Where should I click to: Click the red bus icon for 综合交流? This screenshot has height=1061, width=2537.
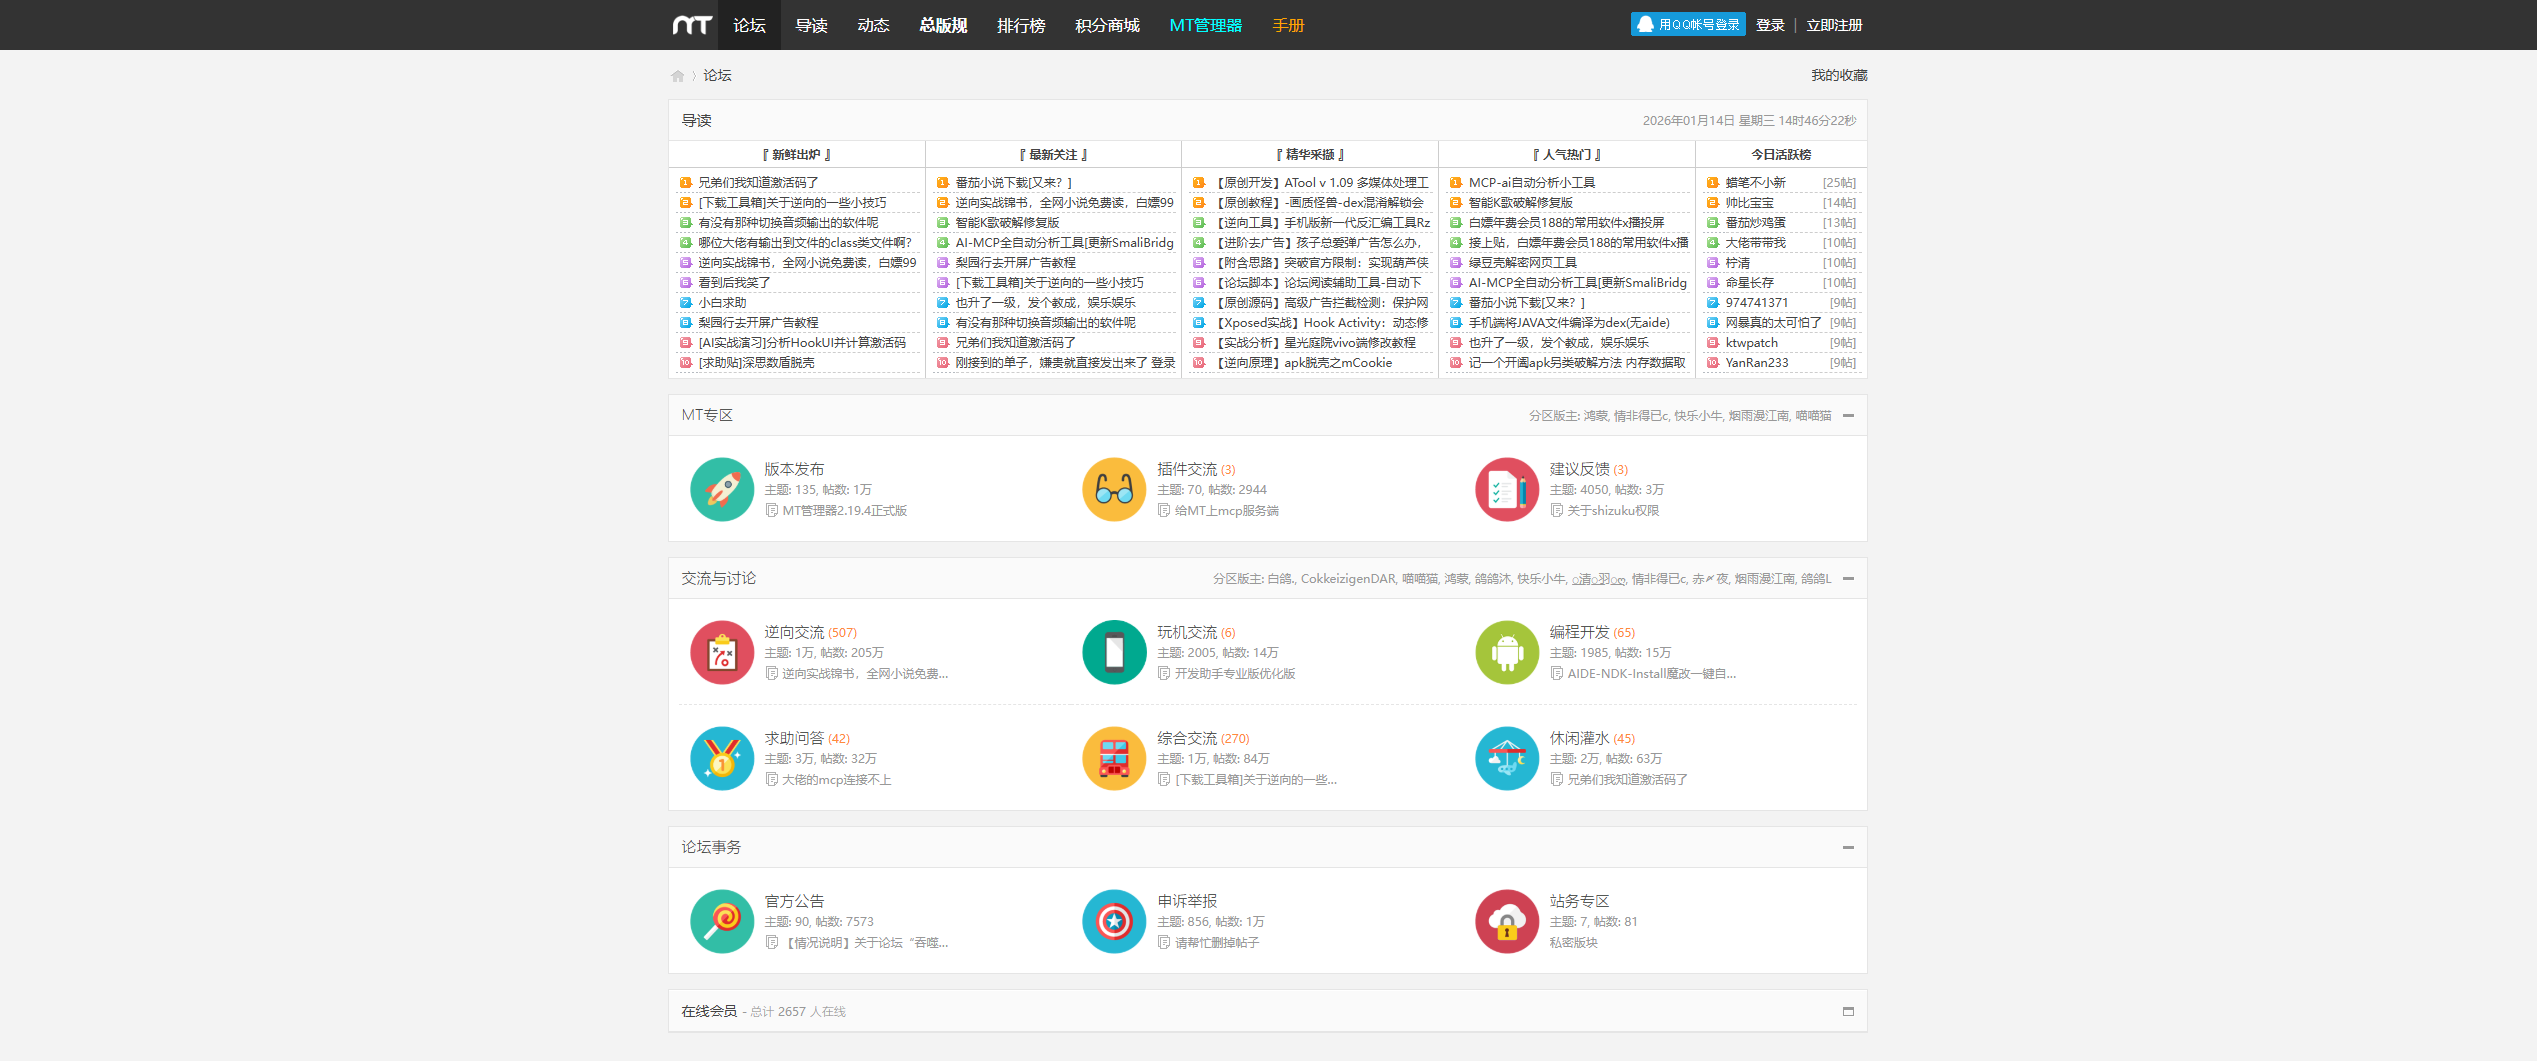tap(1113, 758)
